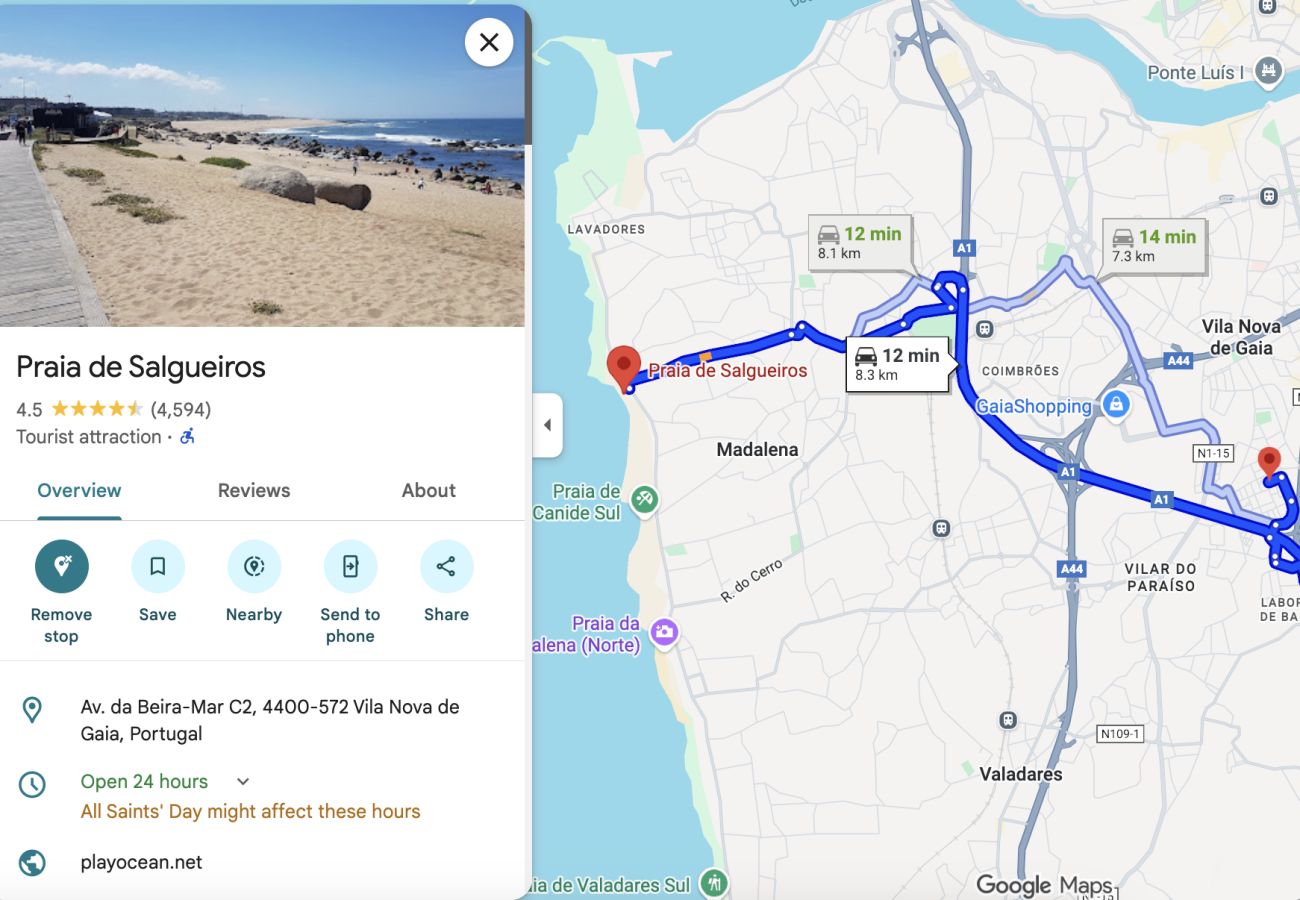Viewport: 1300px width, 900px height.
Task: Save Praia de Salgueiros with bookmark icon
Action: click(x=158, y=567)
